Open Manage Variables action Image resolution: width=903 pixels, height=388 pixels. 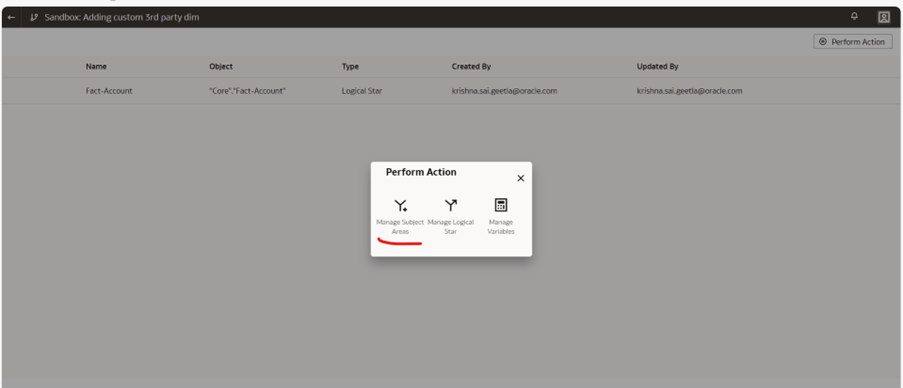pyautogui.click(x=500, y=216)
